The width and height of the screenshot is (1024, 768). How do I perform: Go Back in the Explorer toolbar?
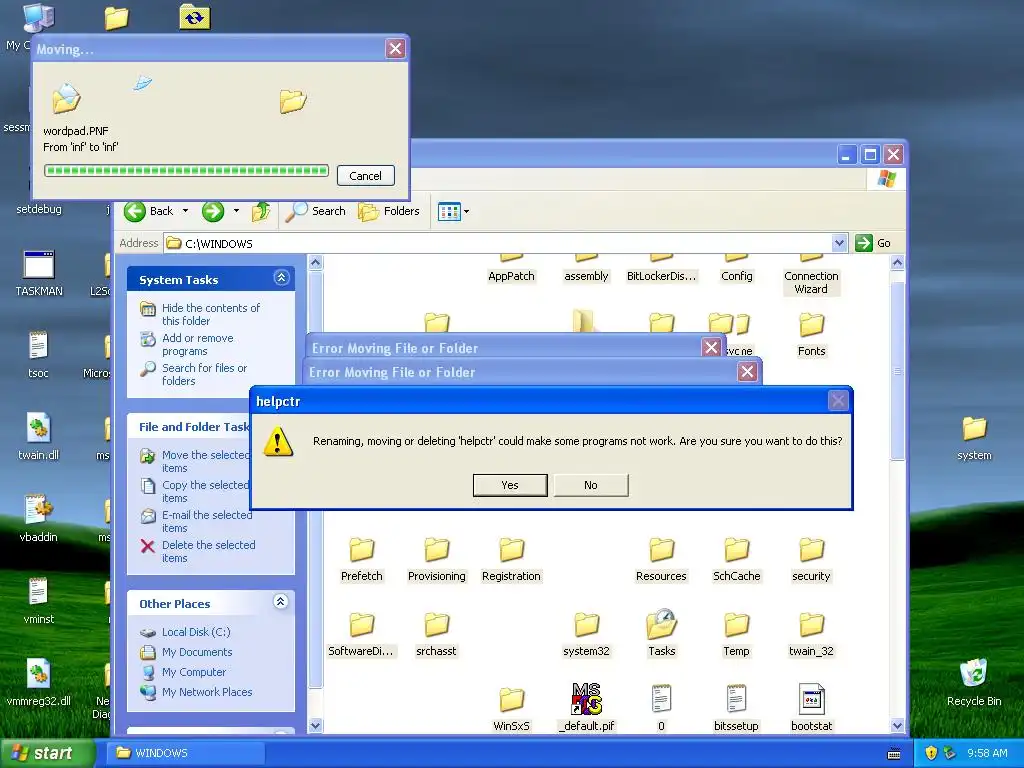point(150,211)
